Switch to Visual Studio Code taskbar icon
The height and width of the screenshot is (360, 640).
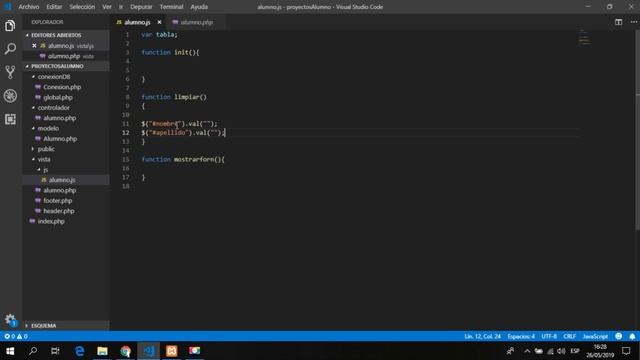149,351
